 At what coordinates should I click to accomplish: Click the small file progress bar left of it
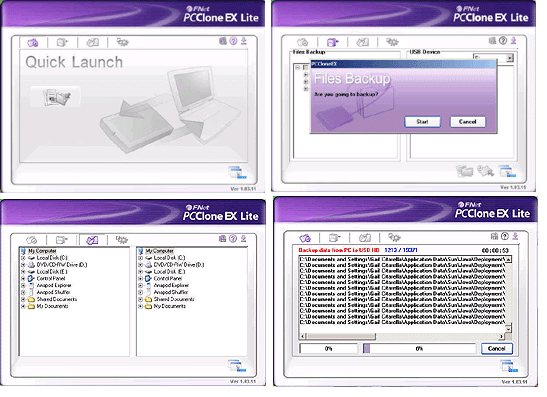coord(328,349)
